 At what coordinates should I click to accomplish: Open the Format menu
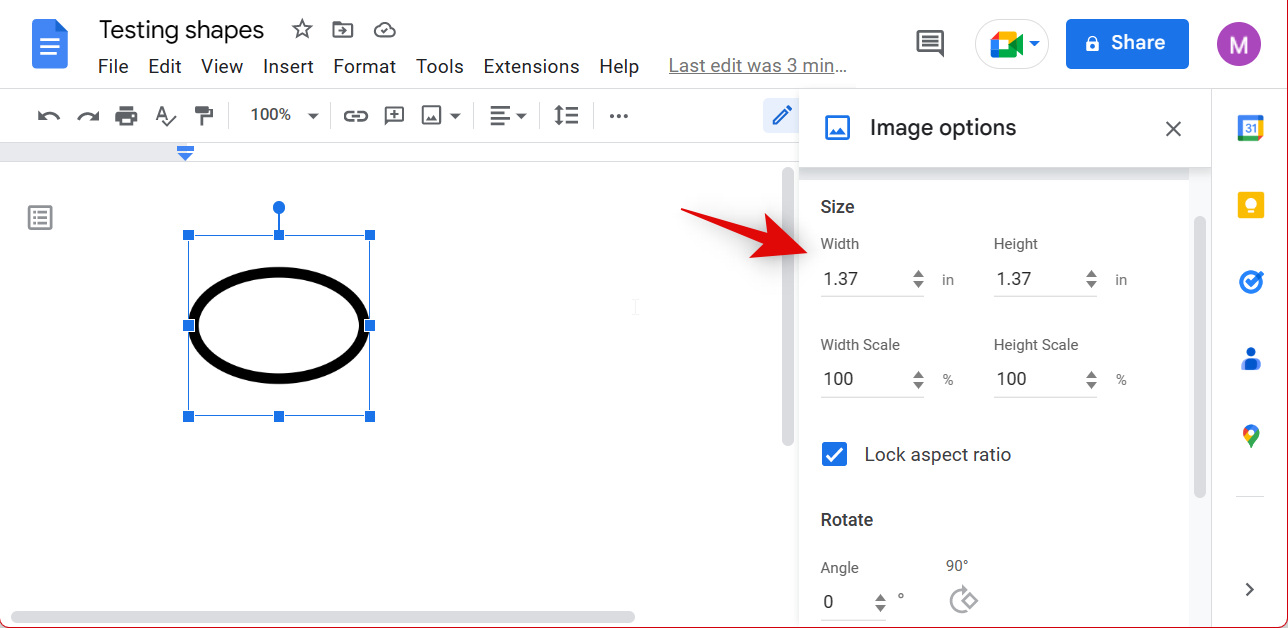(365, 67)
